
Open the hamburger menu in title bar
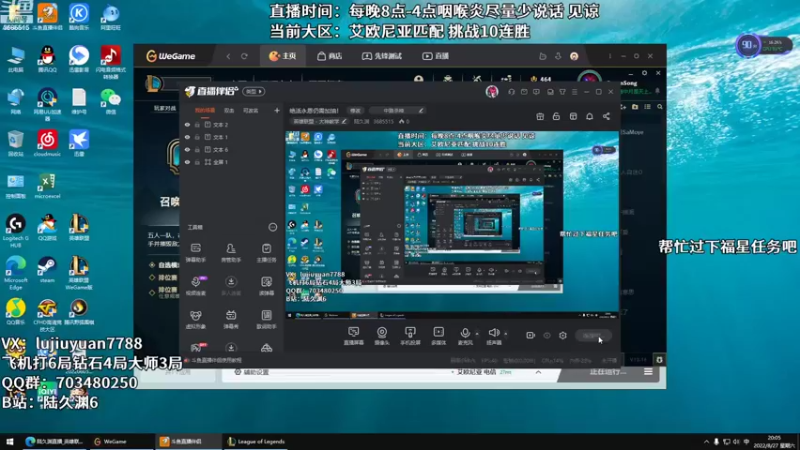pos(574,92)
